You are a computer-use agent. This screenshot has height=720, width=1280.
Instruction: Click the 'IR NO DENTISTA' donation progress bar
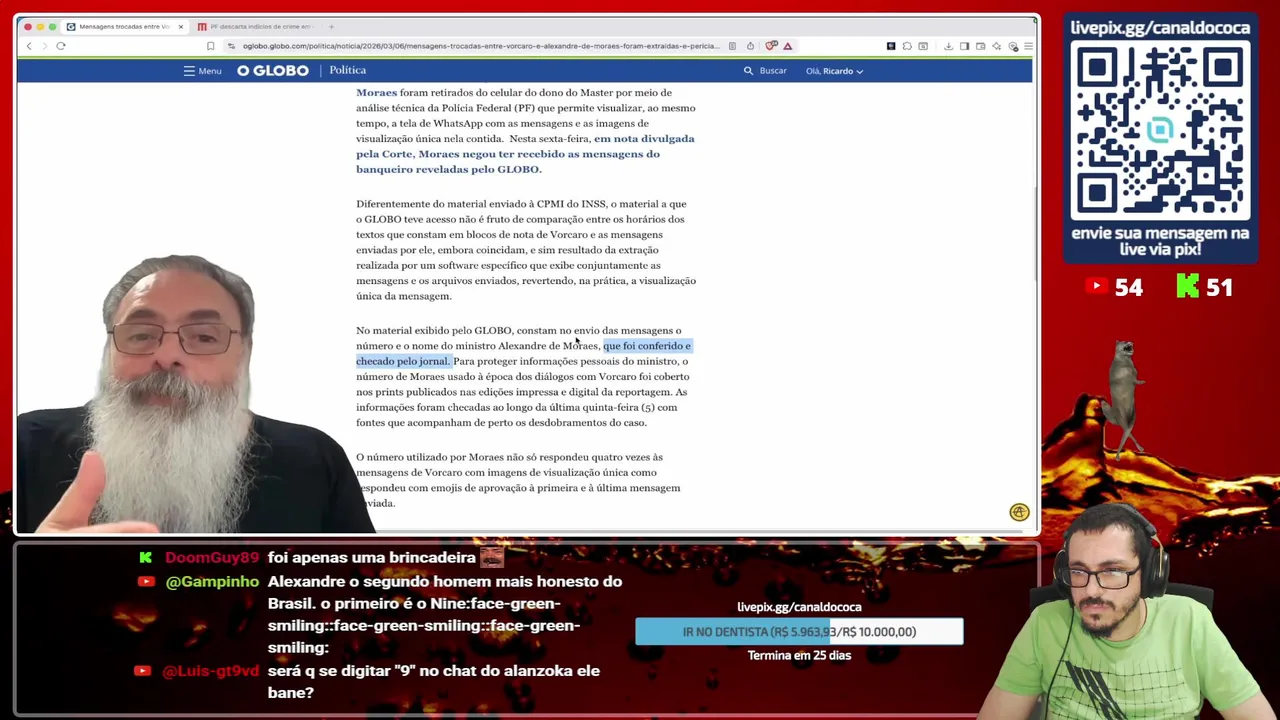coord(799,632)
